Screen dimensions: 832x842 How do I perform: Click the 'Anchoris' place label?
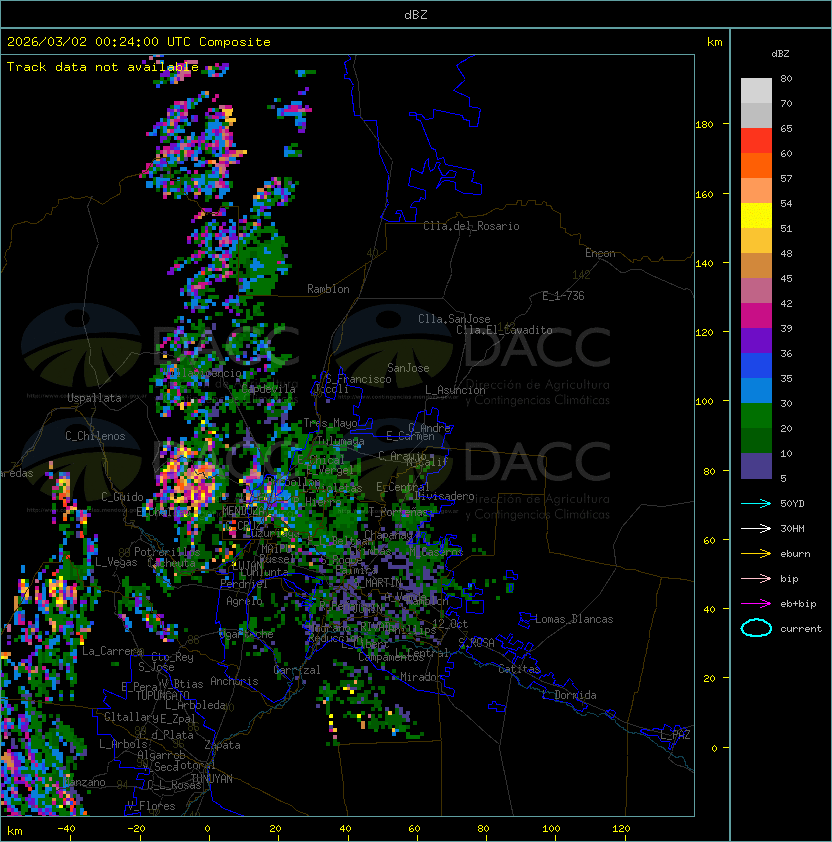[x=234, y=681]
